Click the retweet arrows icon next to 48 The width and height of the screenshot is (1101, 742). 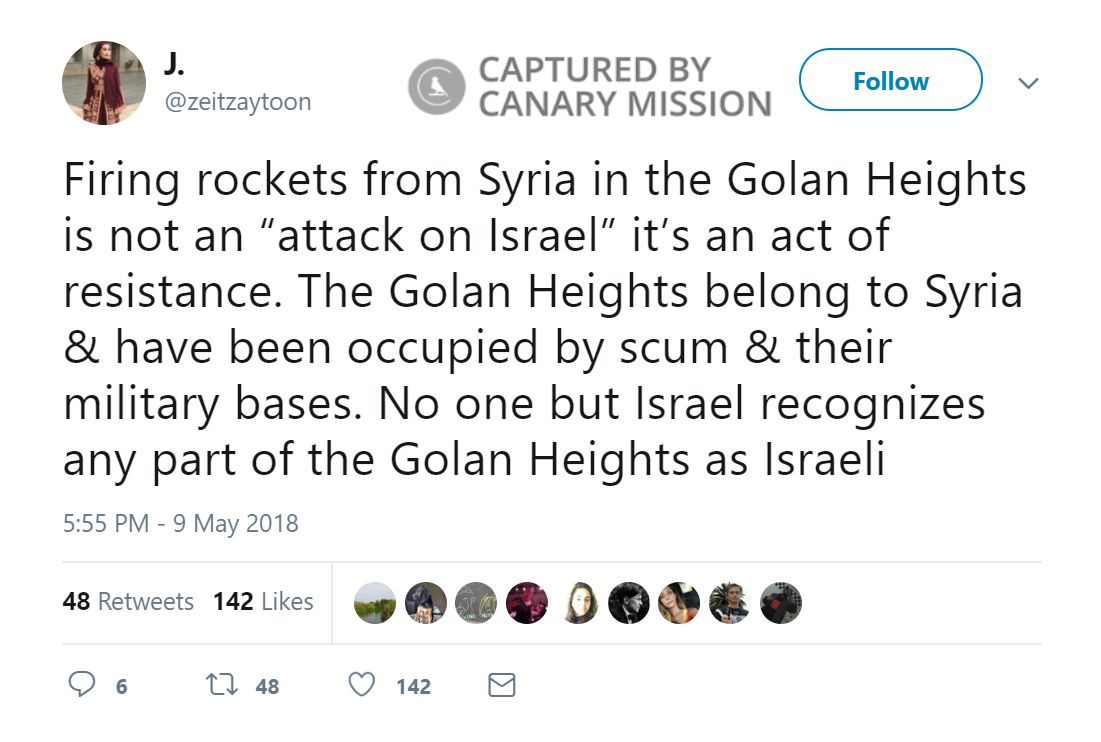[224, 686]
